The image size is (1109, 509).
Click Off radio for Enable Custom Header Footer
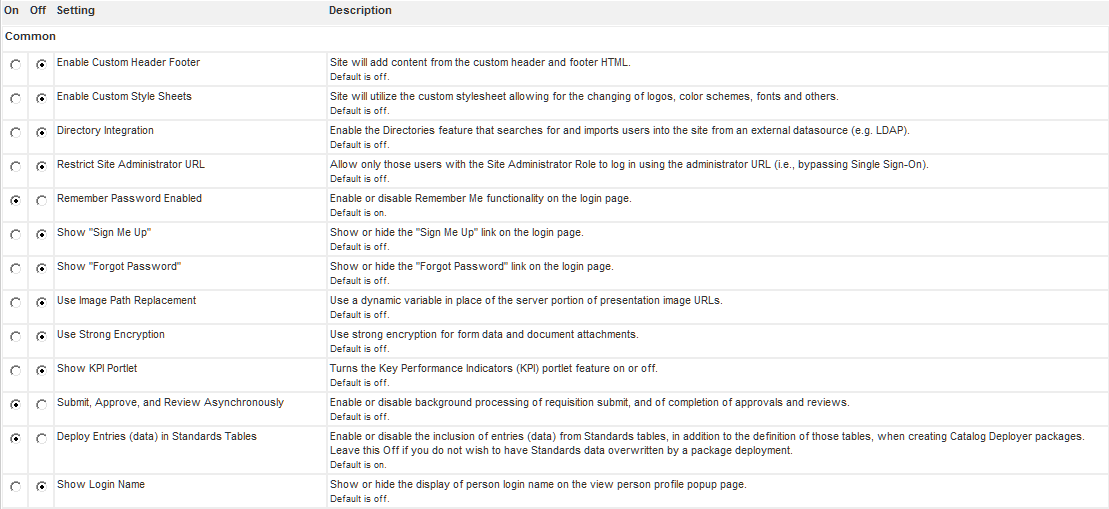tap(41, 65)
